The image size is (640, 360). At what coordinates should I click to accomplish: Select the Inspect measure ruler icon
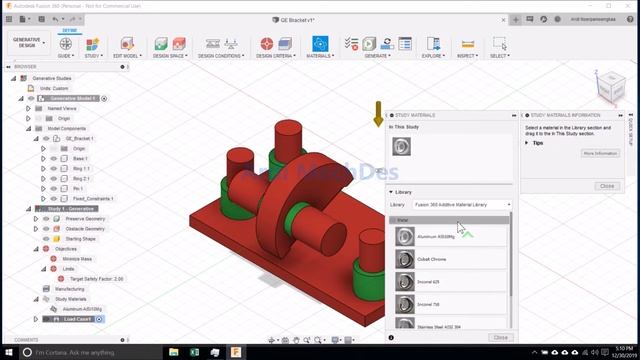(x=468, y=44)
